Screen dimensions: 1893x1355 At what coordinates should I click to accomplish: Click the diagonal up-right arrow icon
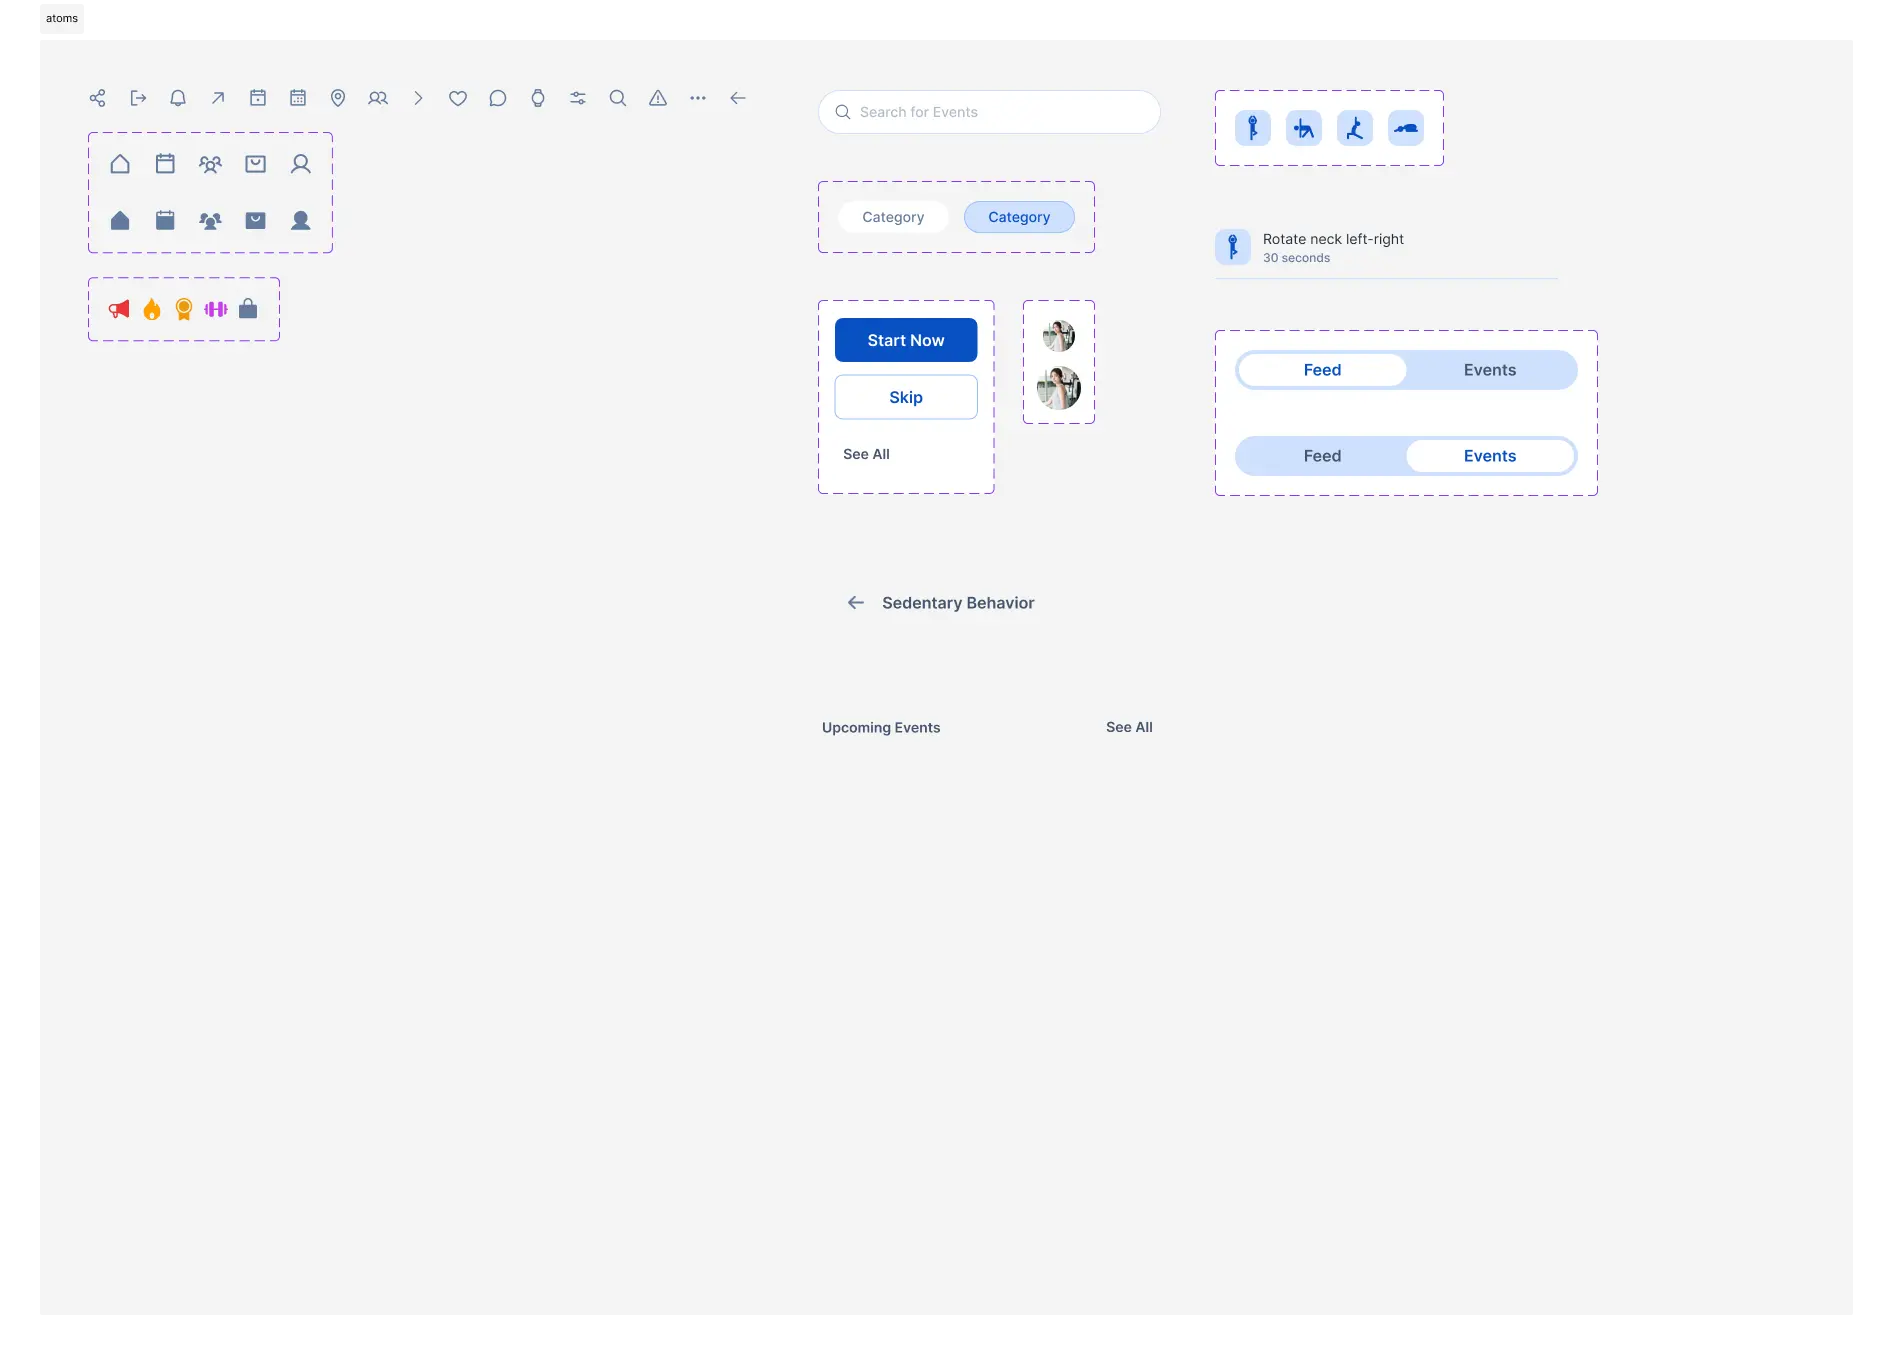[x=218, y=98]
